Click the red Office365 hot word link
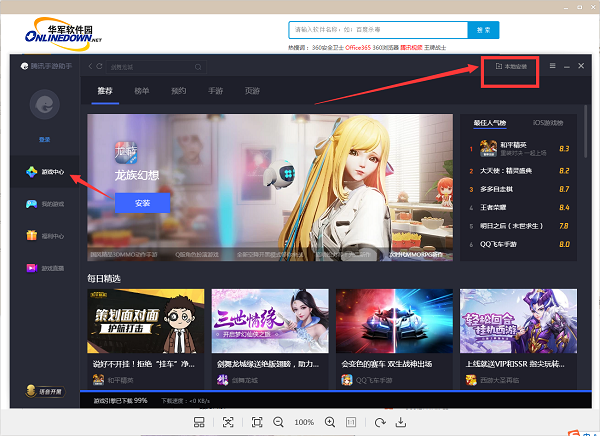The width and height of the screenshot is (600, 436). (x=358, y=47)
